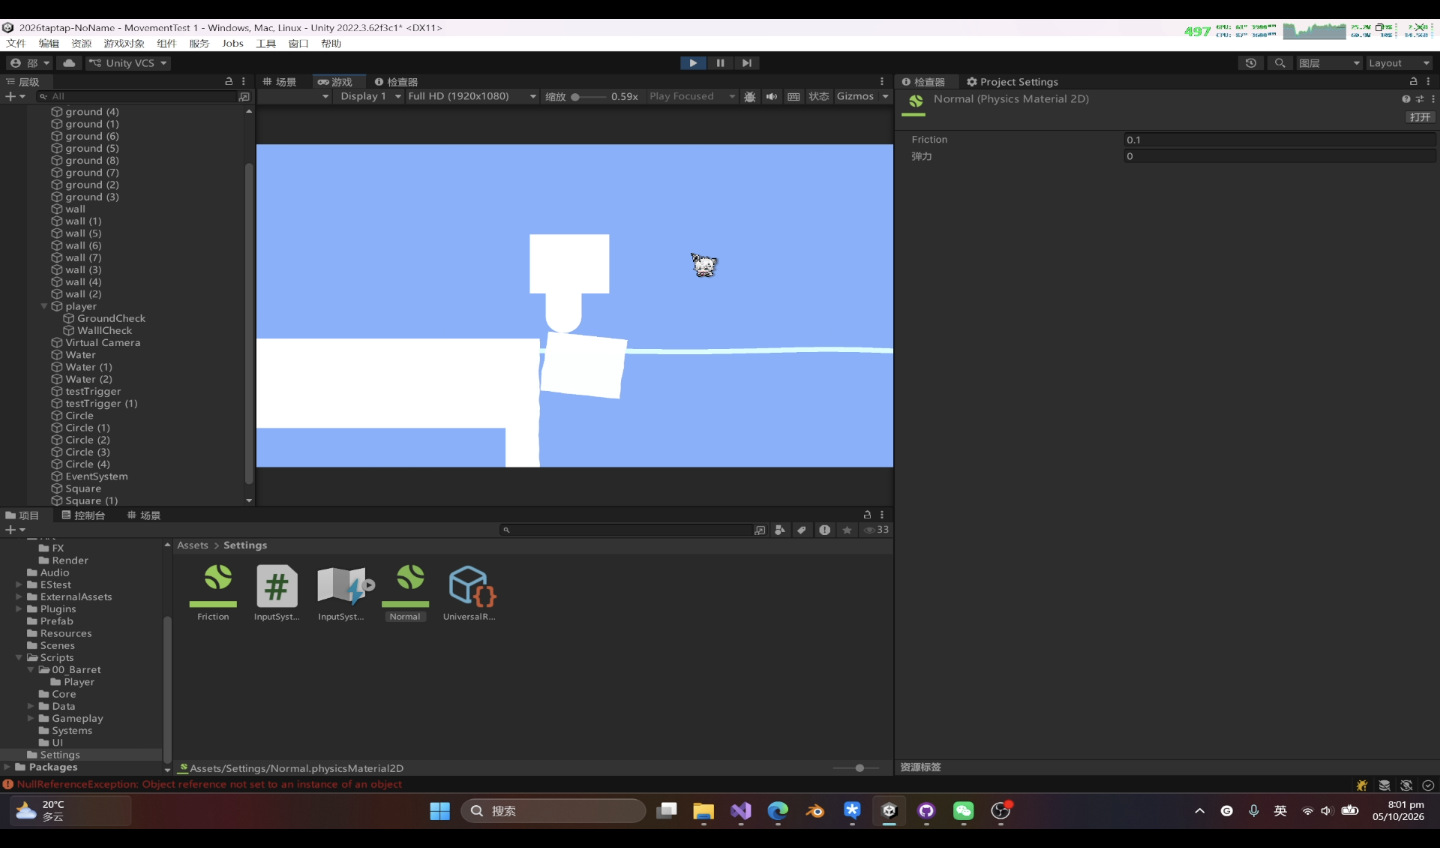This screenshot has height=848, width=1440.
Task: Click the NullReferenceException error in status bar
Action: 209,785
